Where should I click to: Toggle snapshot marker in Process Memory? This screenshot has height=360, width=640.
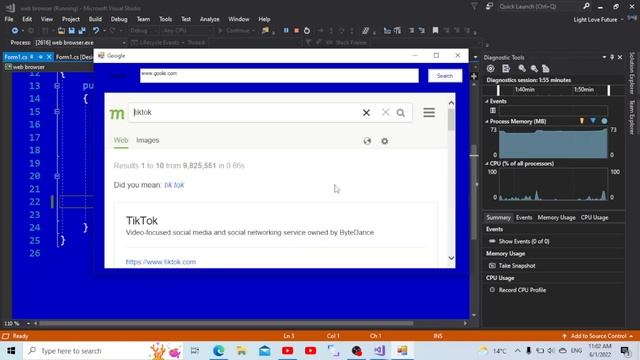pos(593,121)
